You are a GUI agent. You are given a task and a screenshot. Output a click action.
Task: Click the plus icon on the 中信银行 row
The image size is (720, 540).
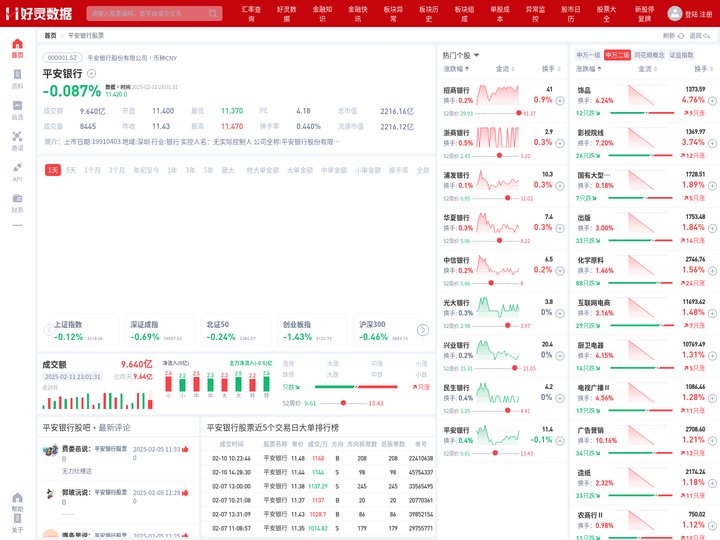click(x=560, y=270)
